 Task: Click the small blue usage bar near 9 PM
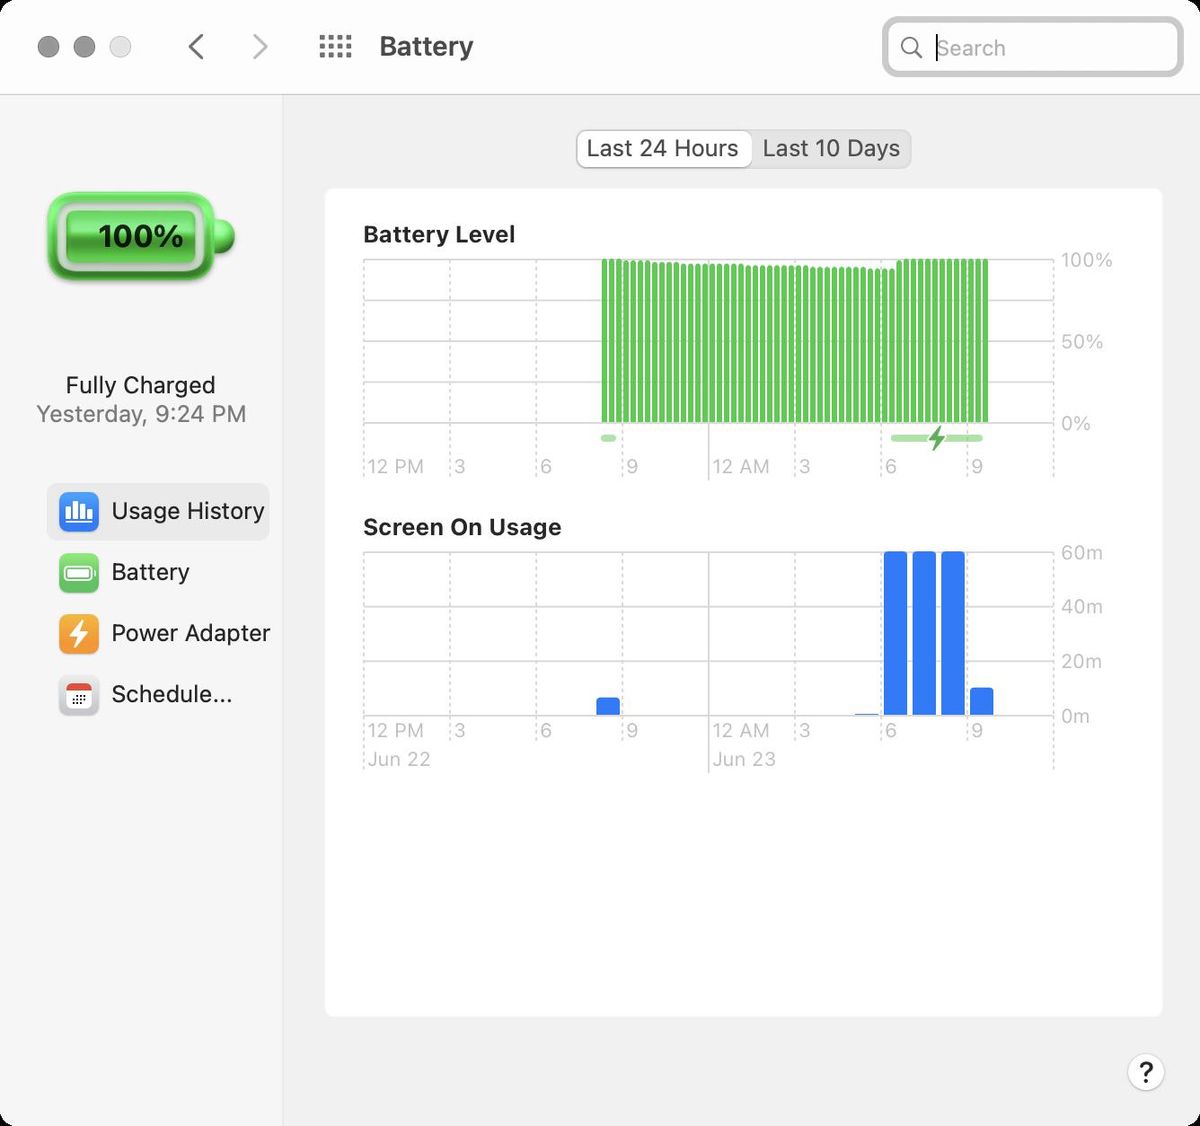tap(608, 706)
